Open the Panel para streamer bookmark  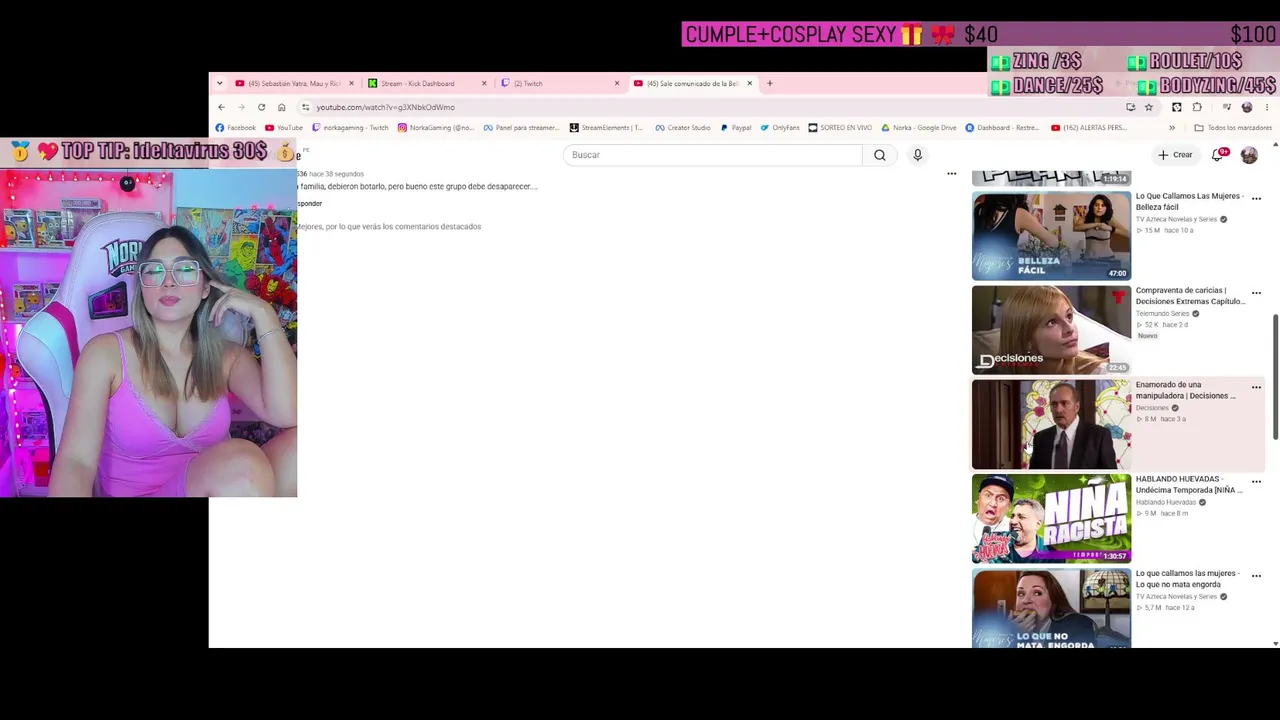[521, 128]
